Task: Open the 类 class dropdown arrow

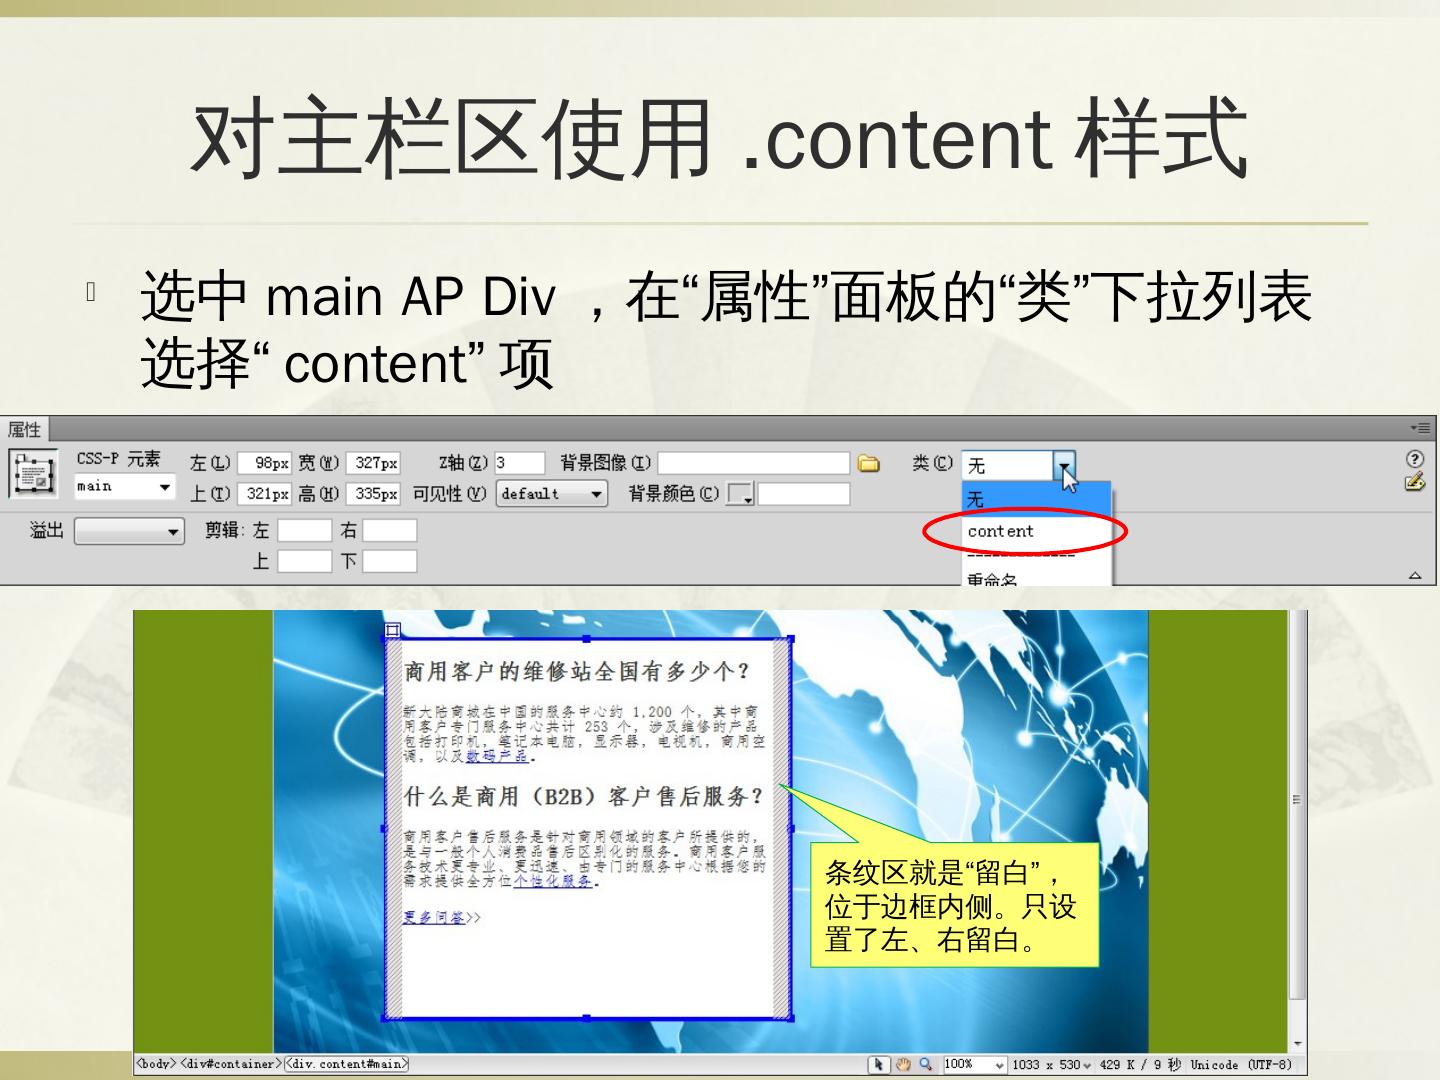Action: 1065,465
